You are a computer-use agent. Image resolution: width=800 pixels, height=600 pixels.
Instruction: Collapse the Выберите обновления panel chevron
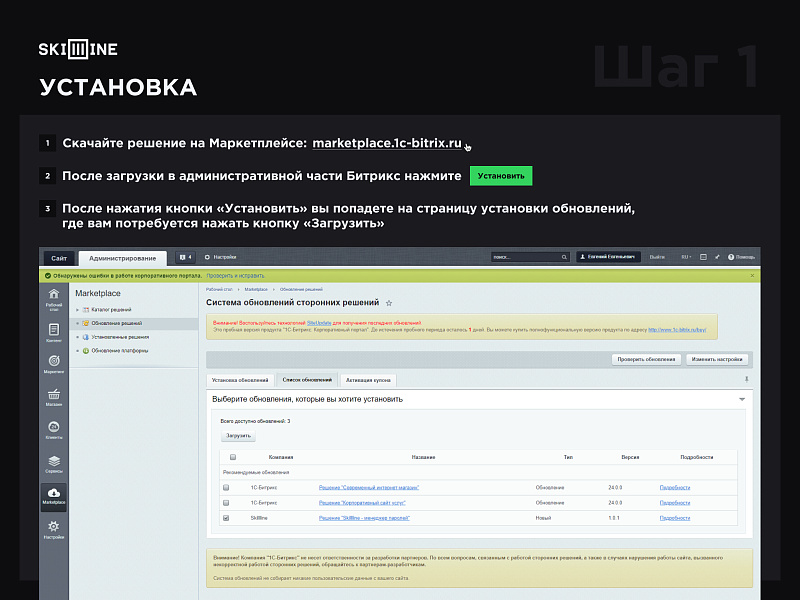[x=740, y=397]
